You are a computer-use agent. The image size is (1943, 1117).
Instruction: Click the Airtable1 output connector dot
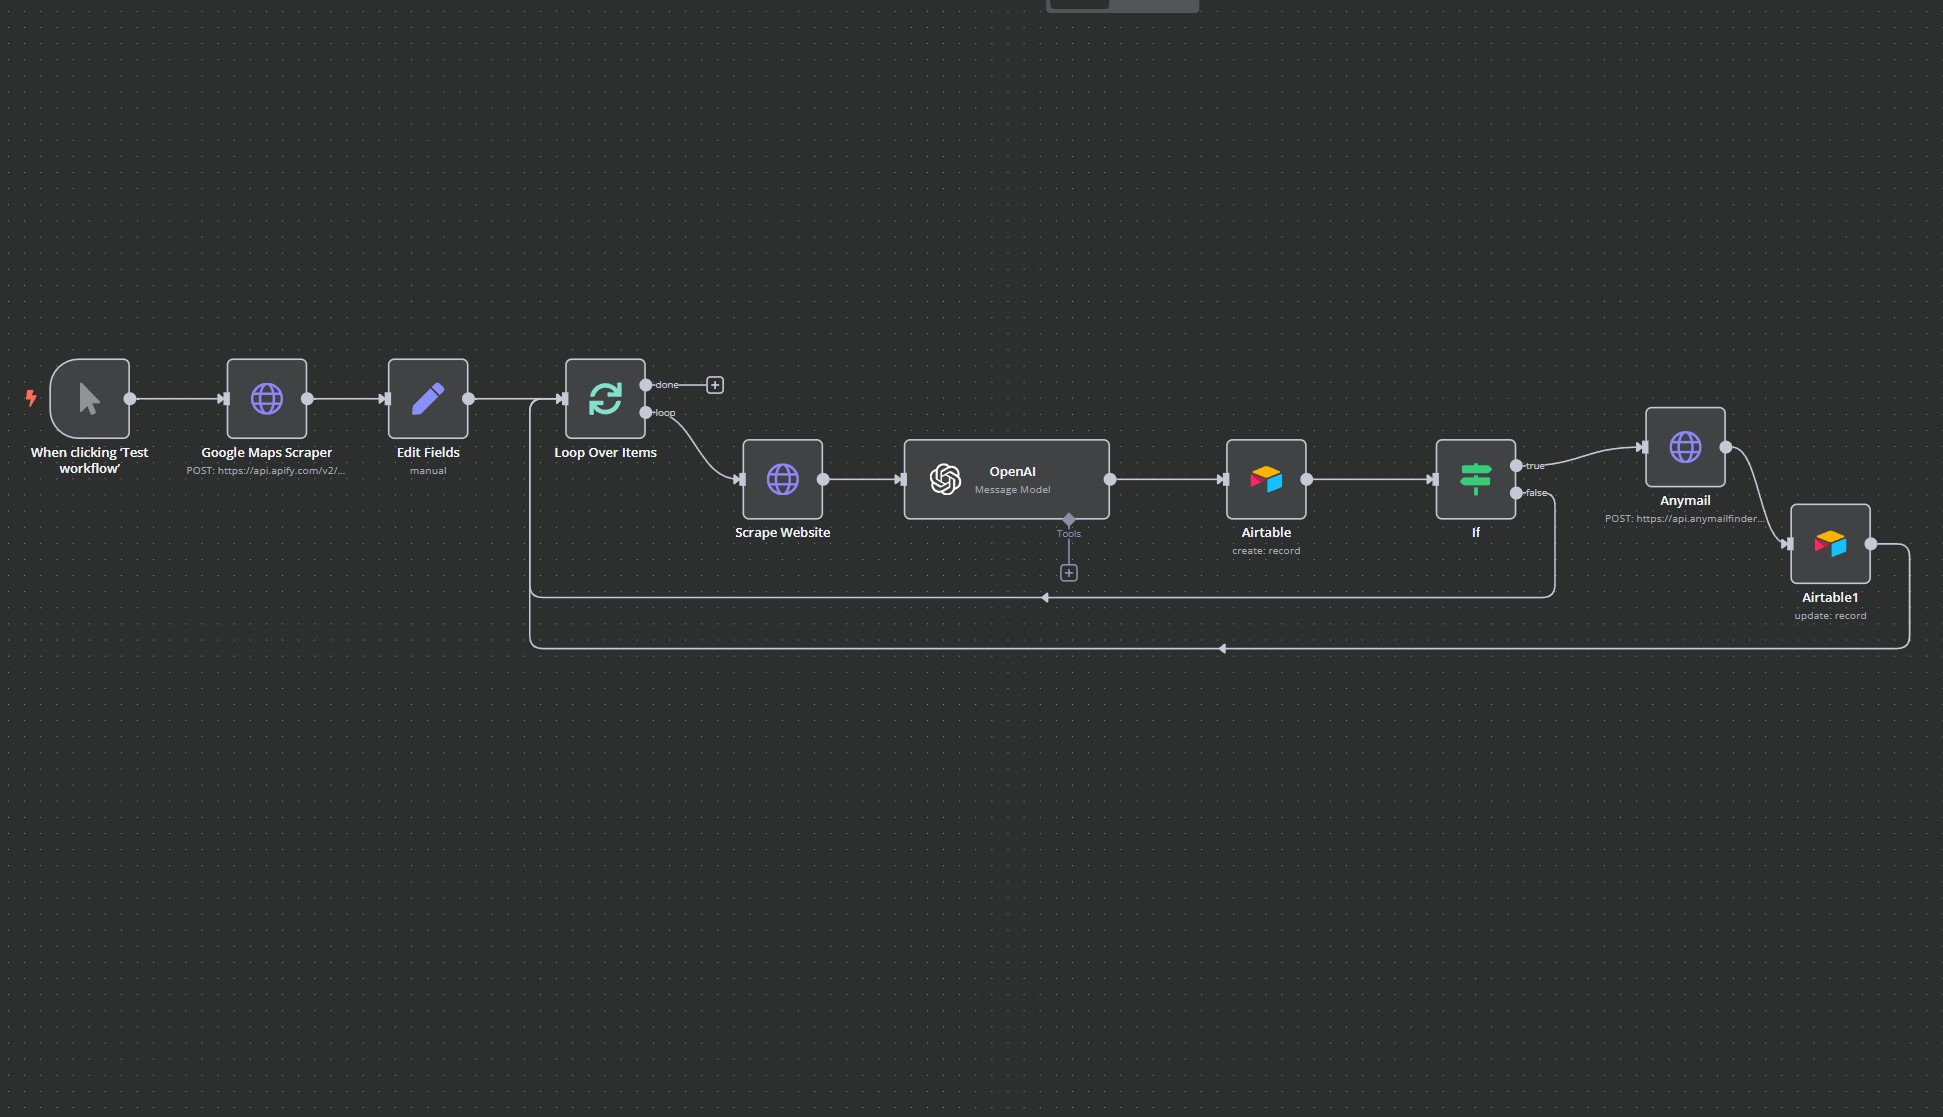tap(1871, 544)
